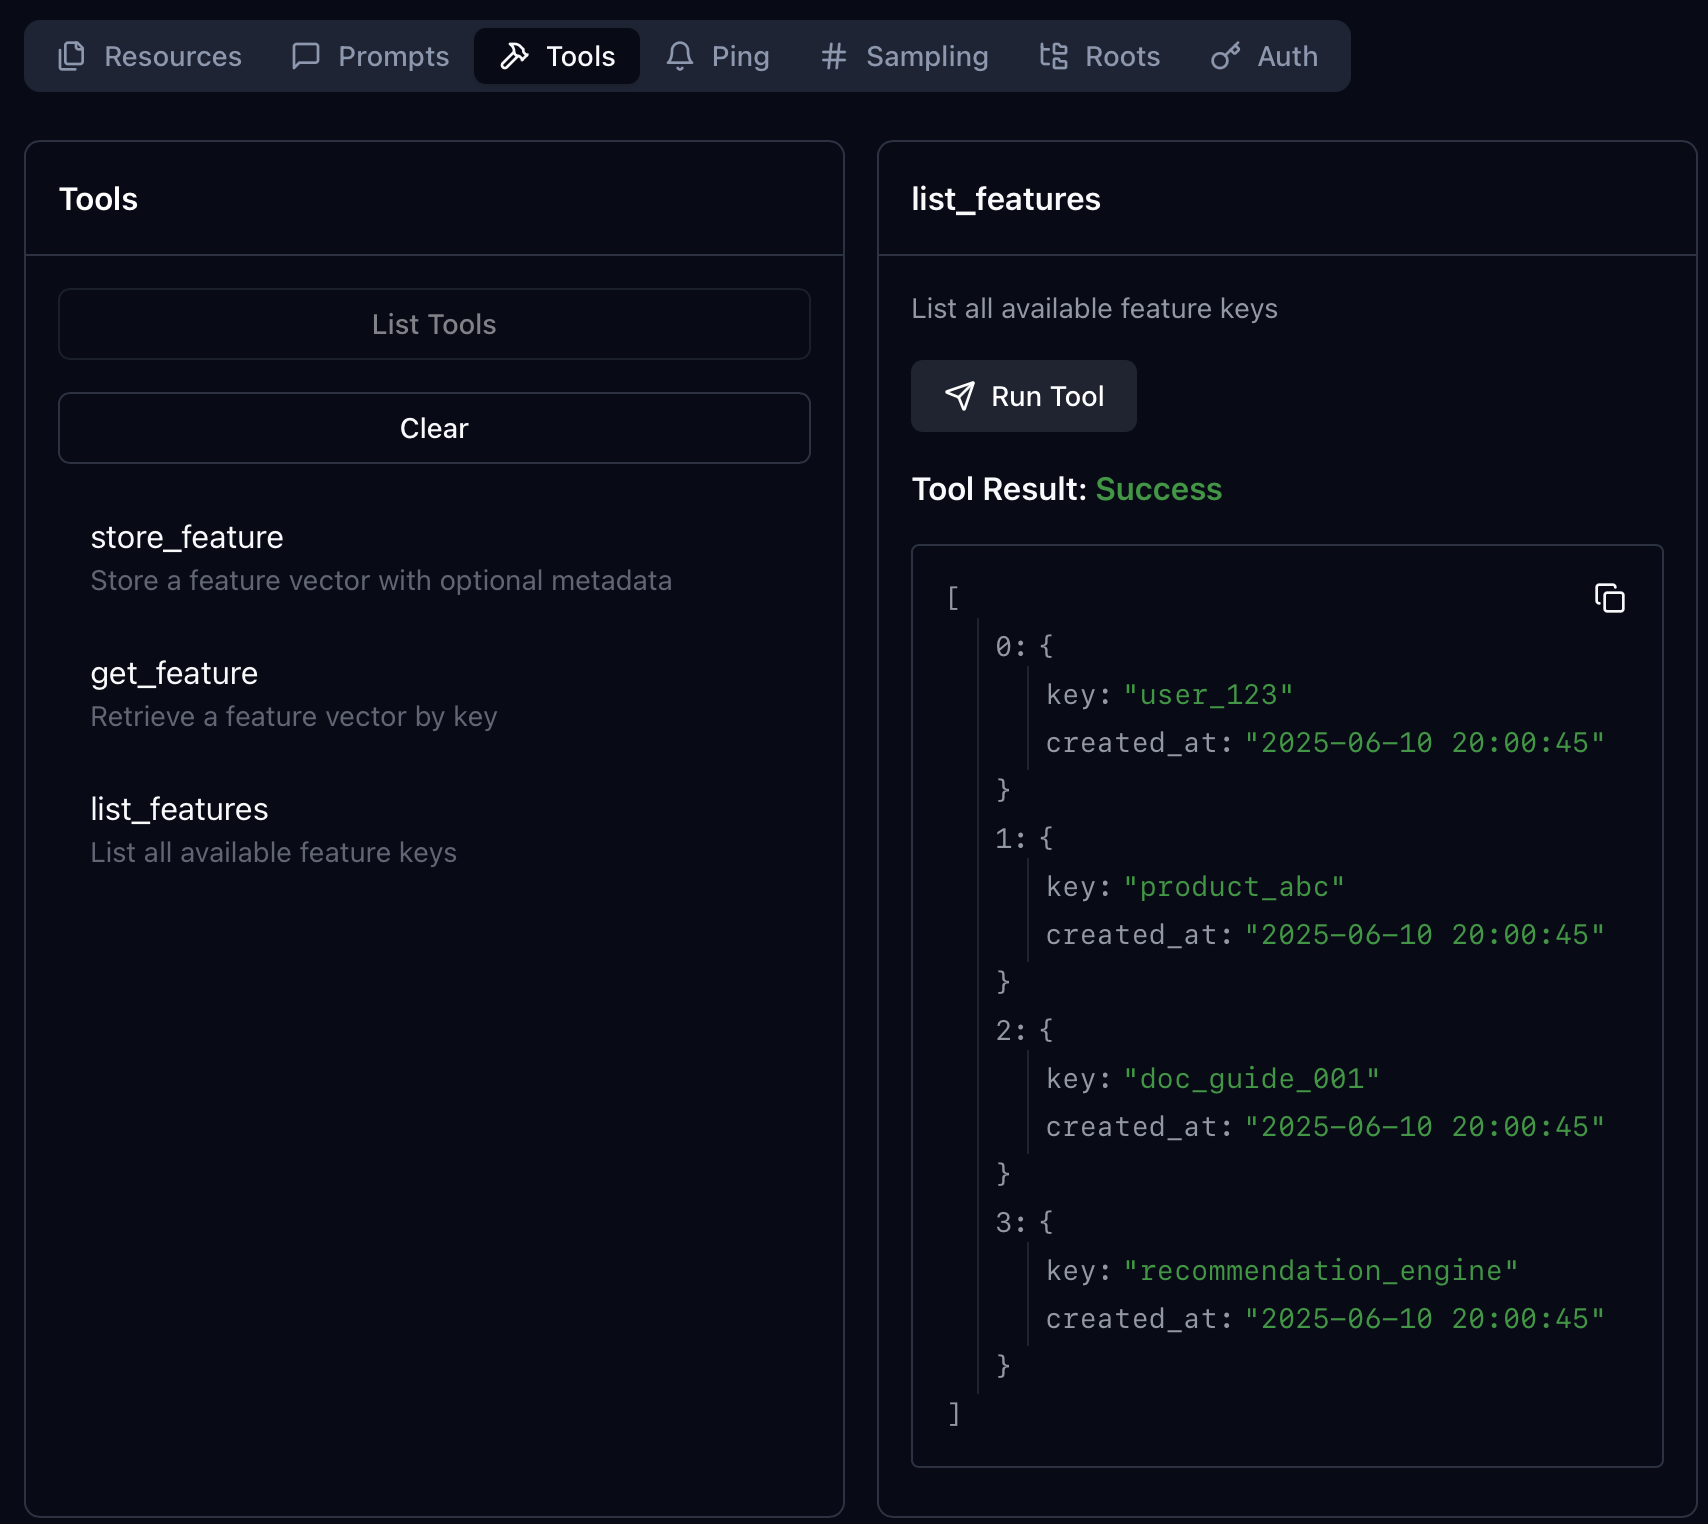Click "Store a feature vector with optional metadata"

tap(381, 580)
